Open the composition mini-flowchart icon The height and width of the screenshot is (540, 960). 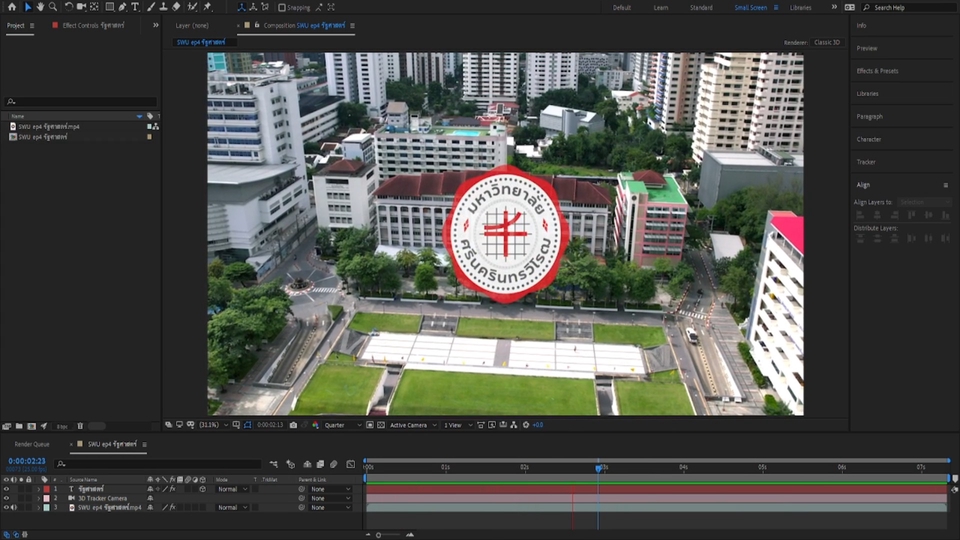[274, 464]
